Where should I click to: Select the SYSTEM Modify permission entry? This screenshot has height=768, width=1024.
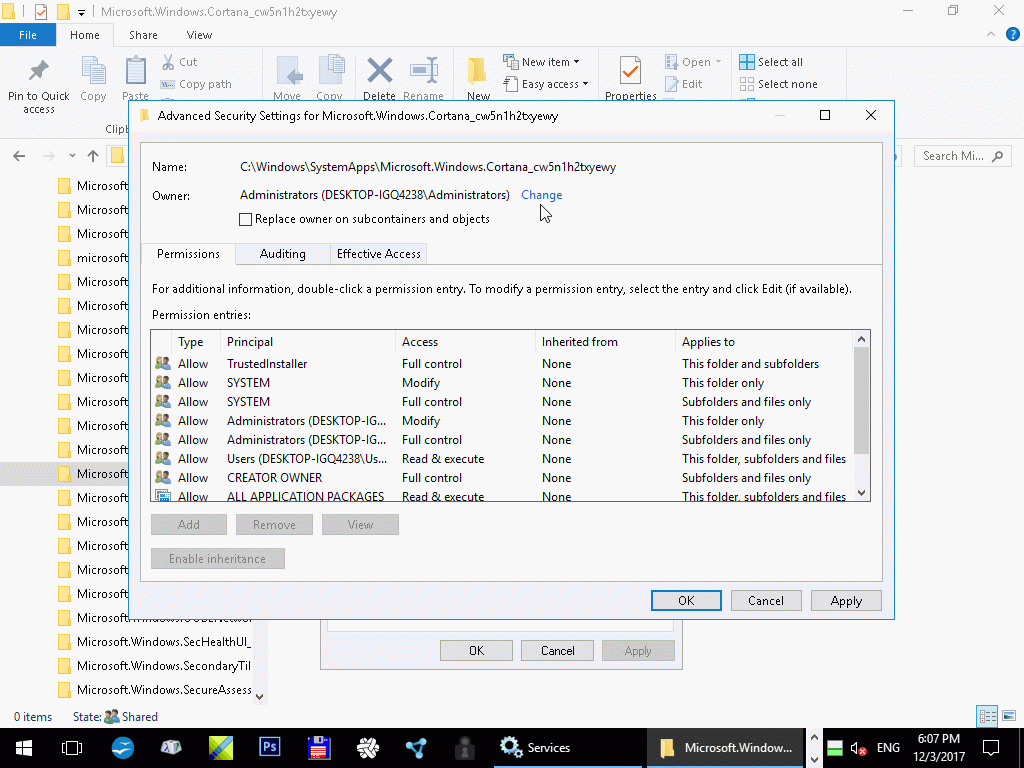(502, 383)
